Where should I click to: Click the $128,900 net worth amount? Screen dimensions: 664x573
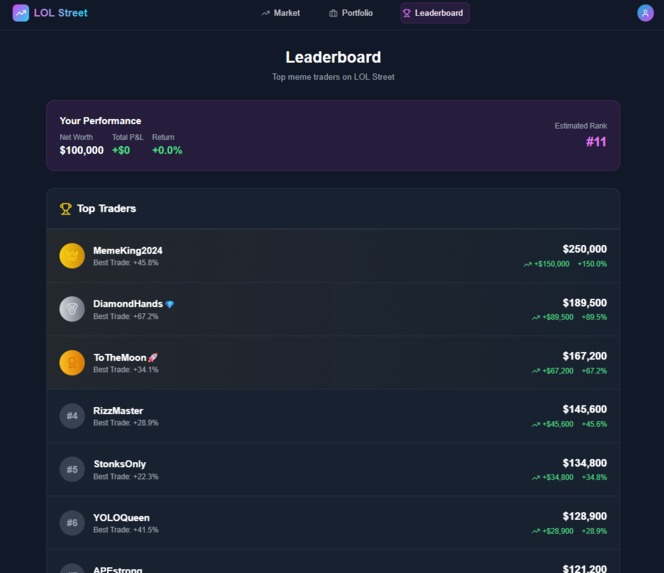pos(585,516)
